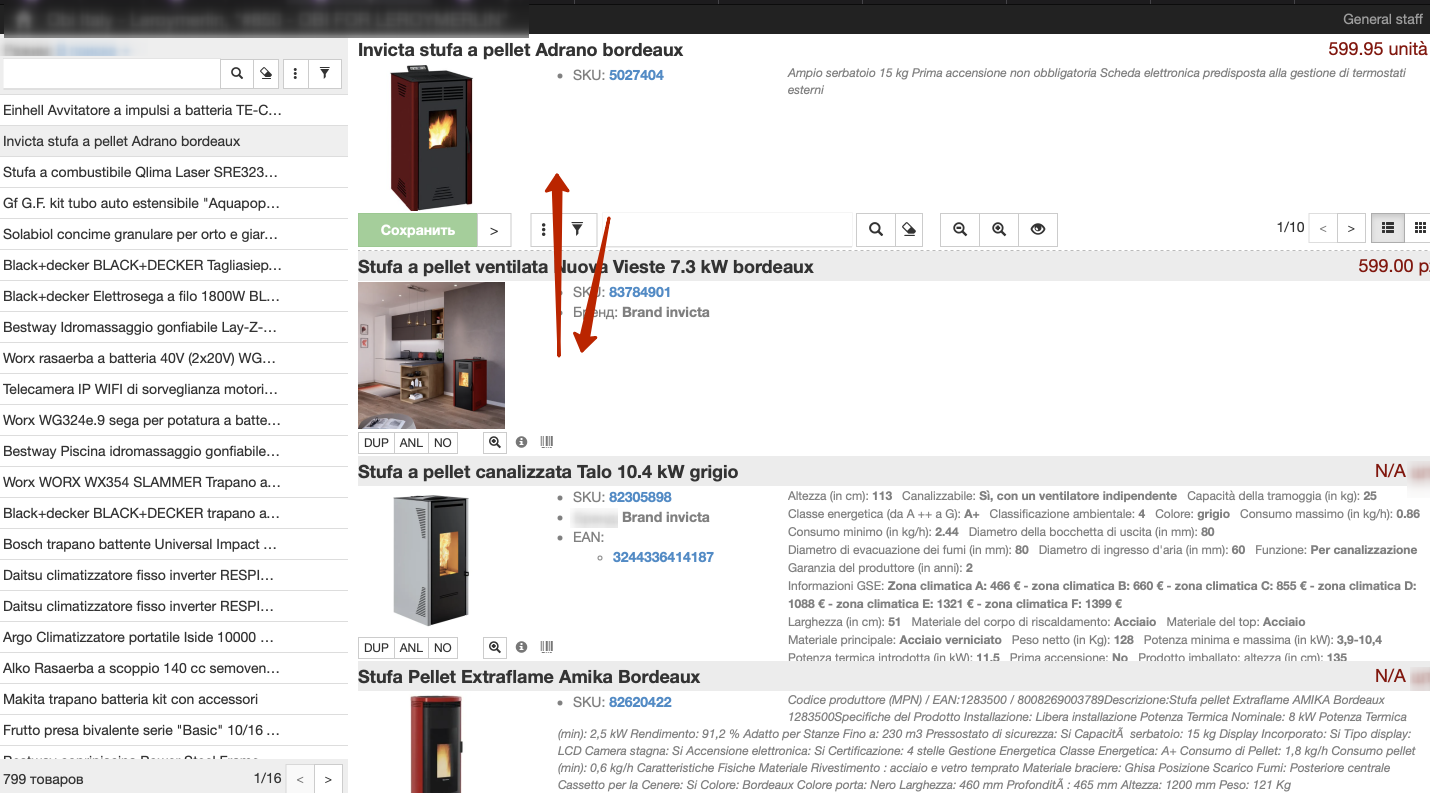Image resolution: width=1430 pixels, height=793 pixels.
Task: Click General staff in the top bar
Action: coord(1382,19)
